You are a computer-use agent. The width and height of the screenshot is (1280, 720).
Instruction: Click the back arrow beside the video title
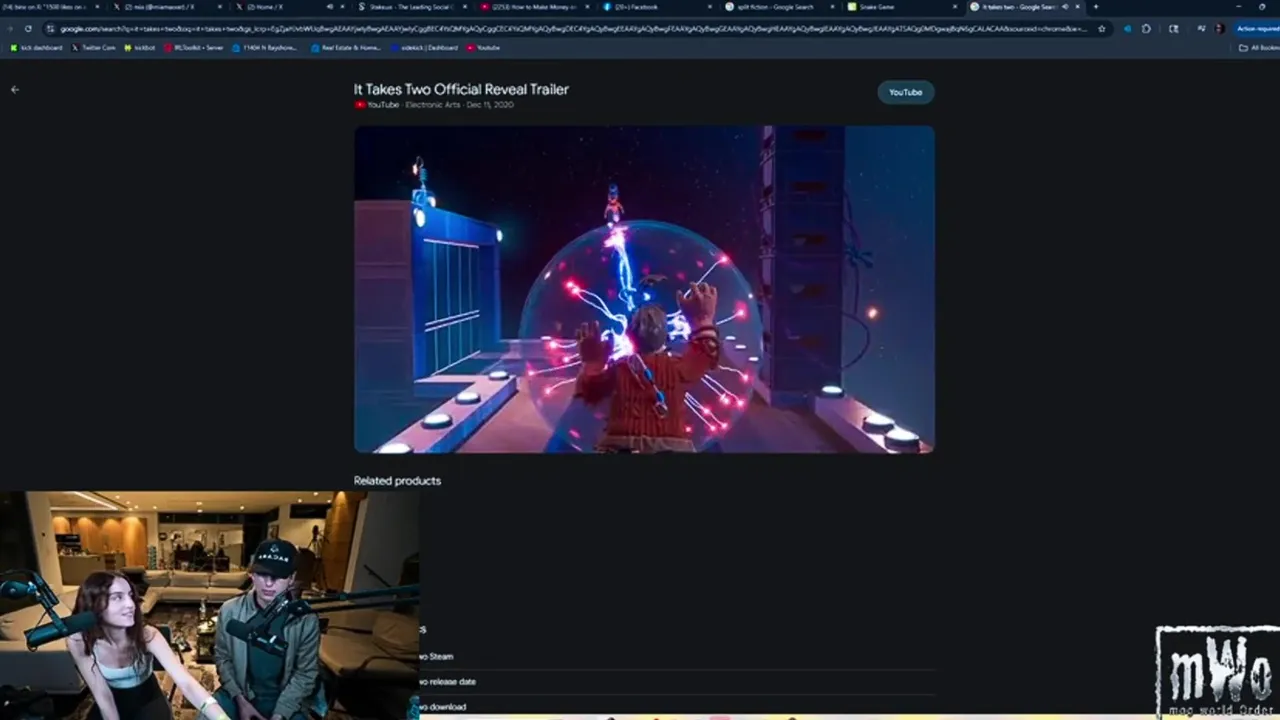[14, 89]
